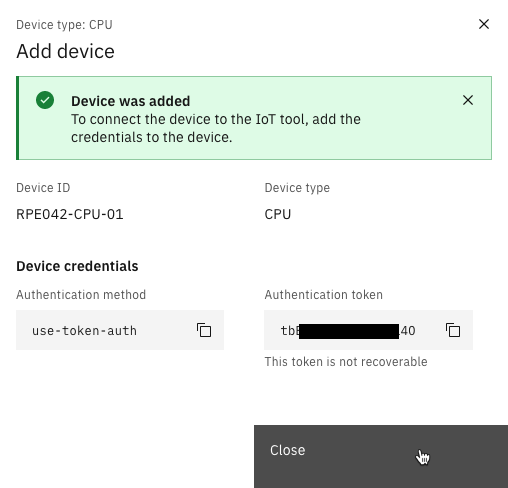
Task: Click the 'Authentication method' label
Action: [81, 295]
